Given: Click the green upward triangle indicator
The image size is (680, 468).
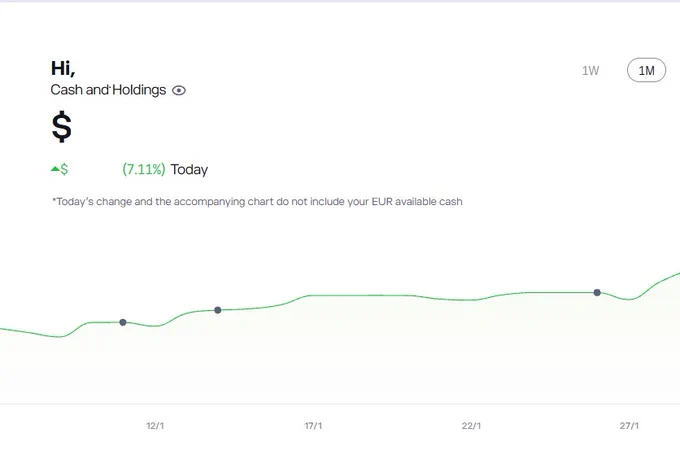Looking at the screenshot, I should (x=55, y=169).
